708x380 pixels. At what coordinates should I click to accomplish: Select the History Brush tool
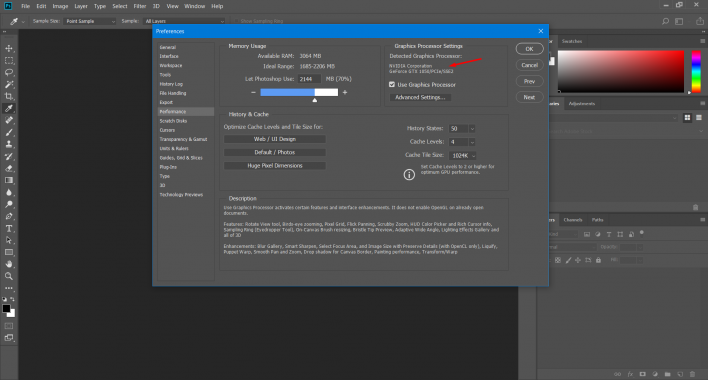pyautogui.click(x=9, y=156)
